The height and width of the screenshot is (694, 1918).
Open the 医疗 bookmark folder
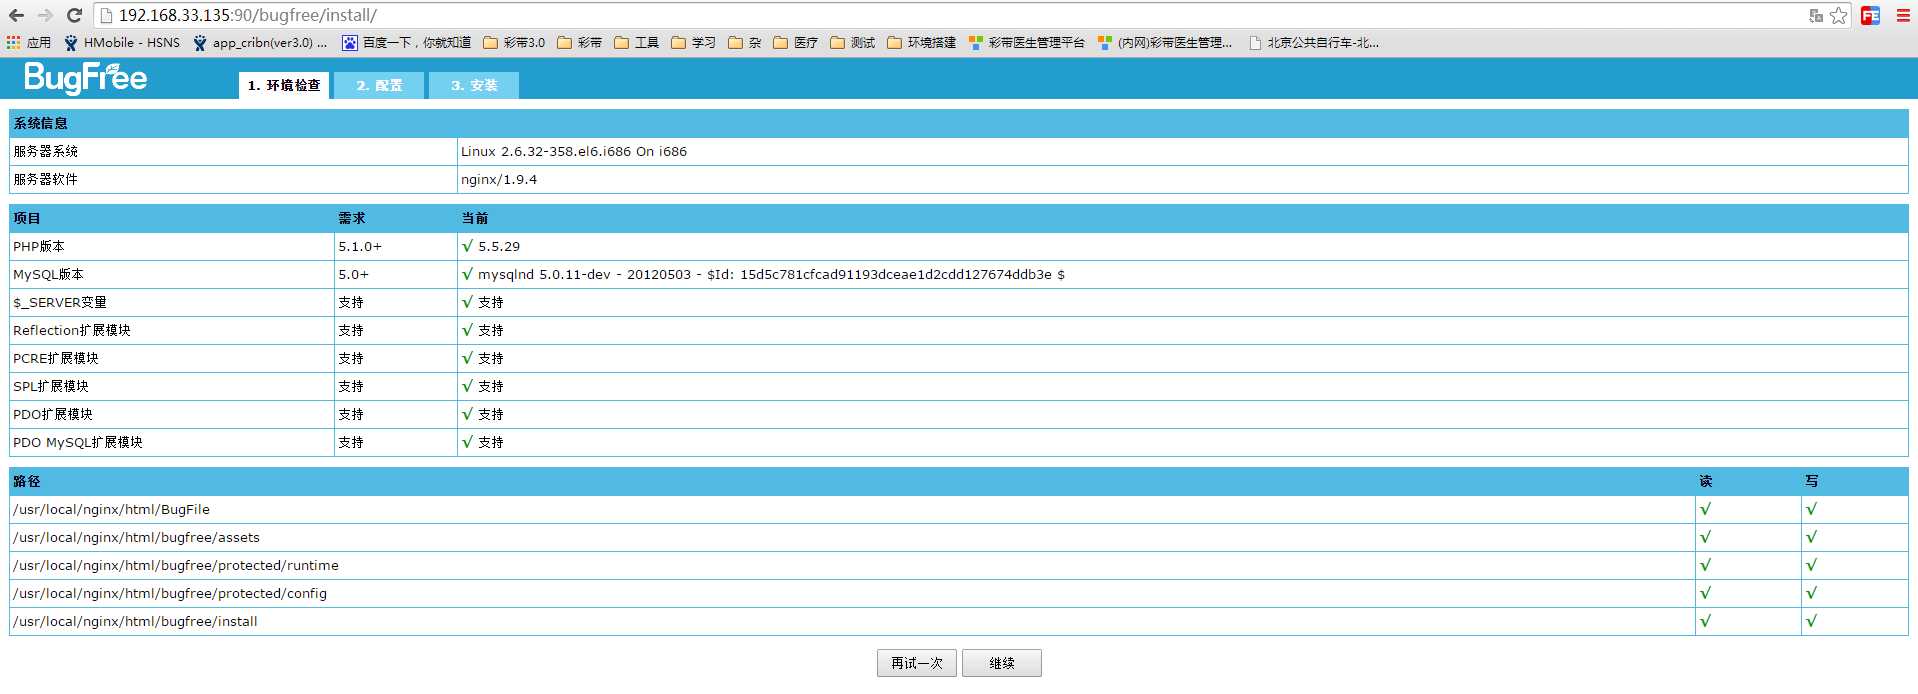click(795, 43)
